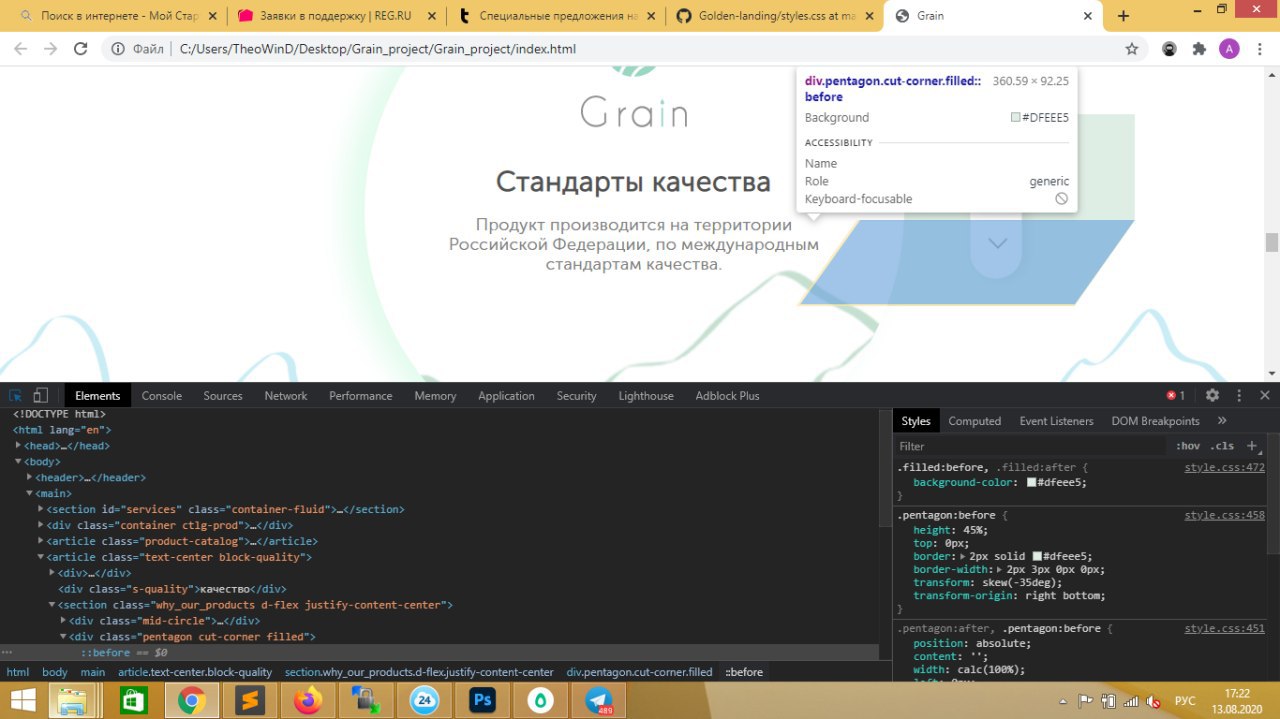Image resolution: width=1280 pixels, height=719 pixels.
Task: Collapse the body element node
Action: coord(18,462)
